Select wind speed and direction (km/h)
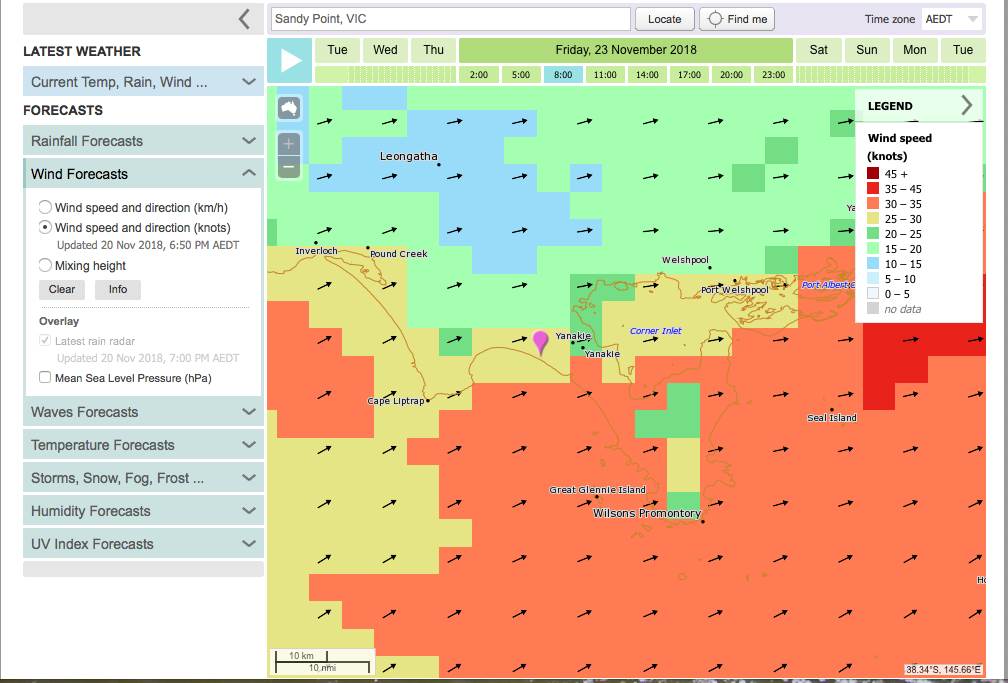This screenshot has width=1008, height=683. tap(45, 208)
